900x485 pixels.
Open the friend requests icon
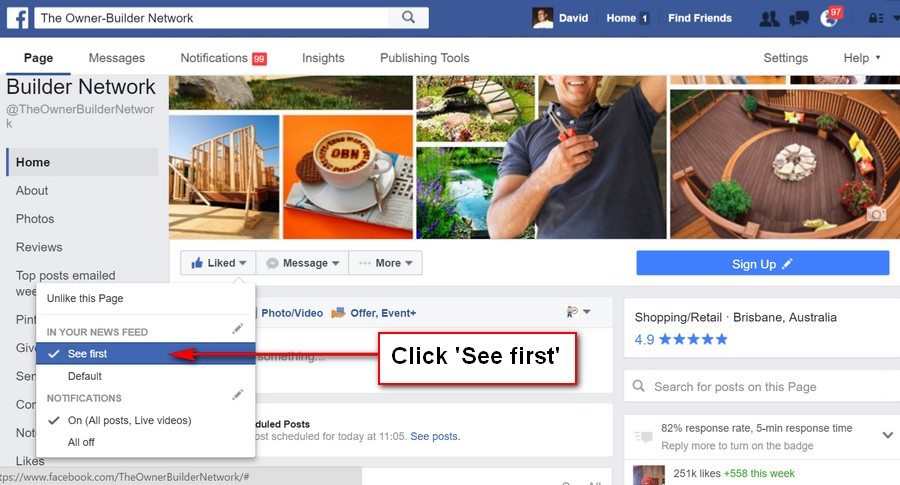[769, 18]
